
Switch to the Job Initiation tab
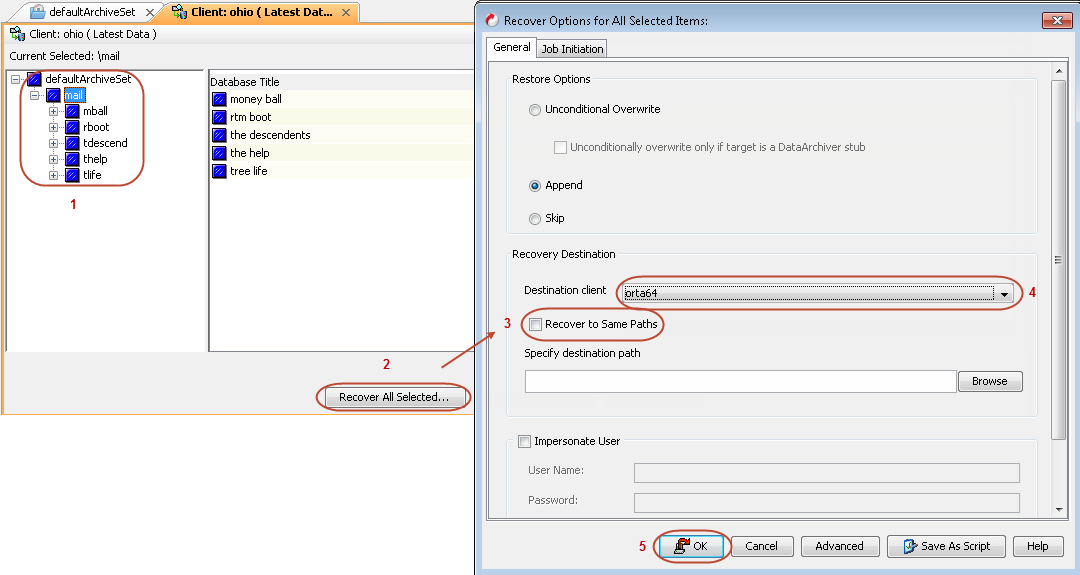tap(572, 49)
